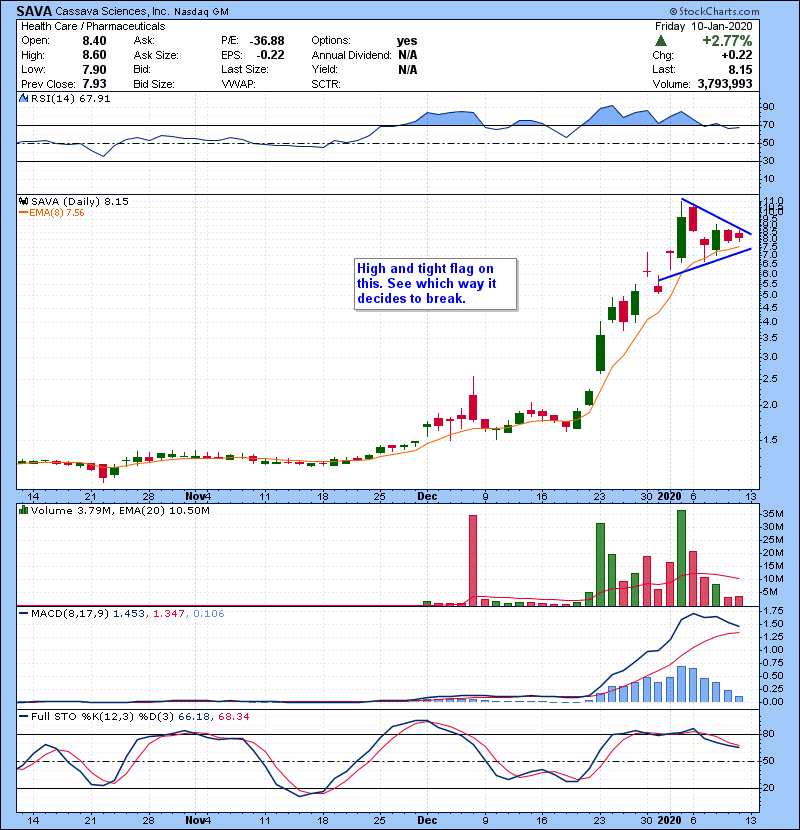Click the tallest red volume bar in December
The width and height of the screenshot is (800, 830).
coord(473,561)
